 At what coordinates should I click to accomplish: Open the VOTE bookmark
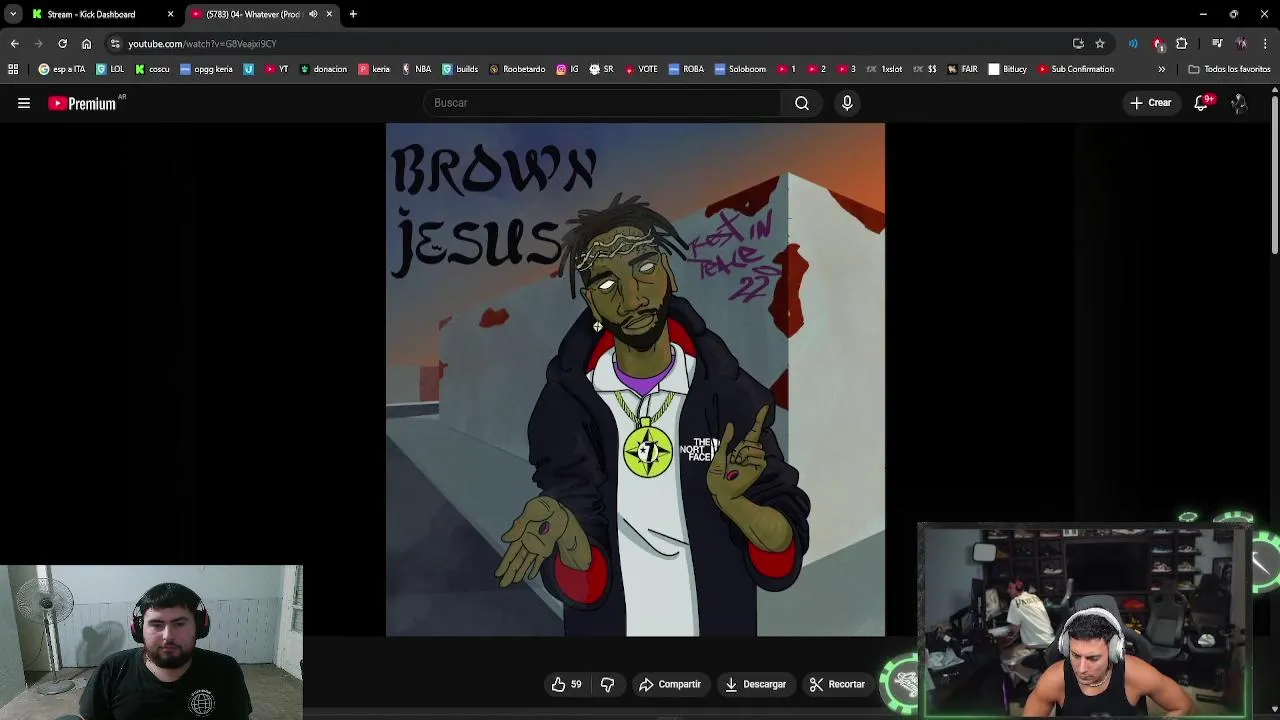pyautogui.click(x=641, y=69)
